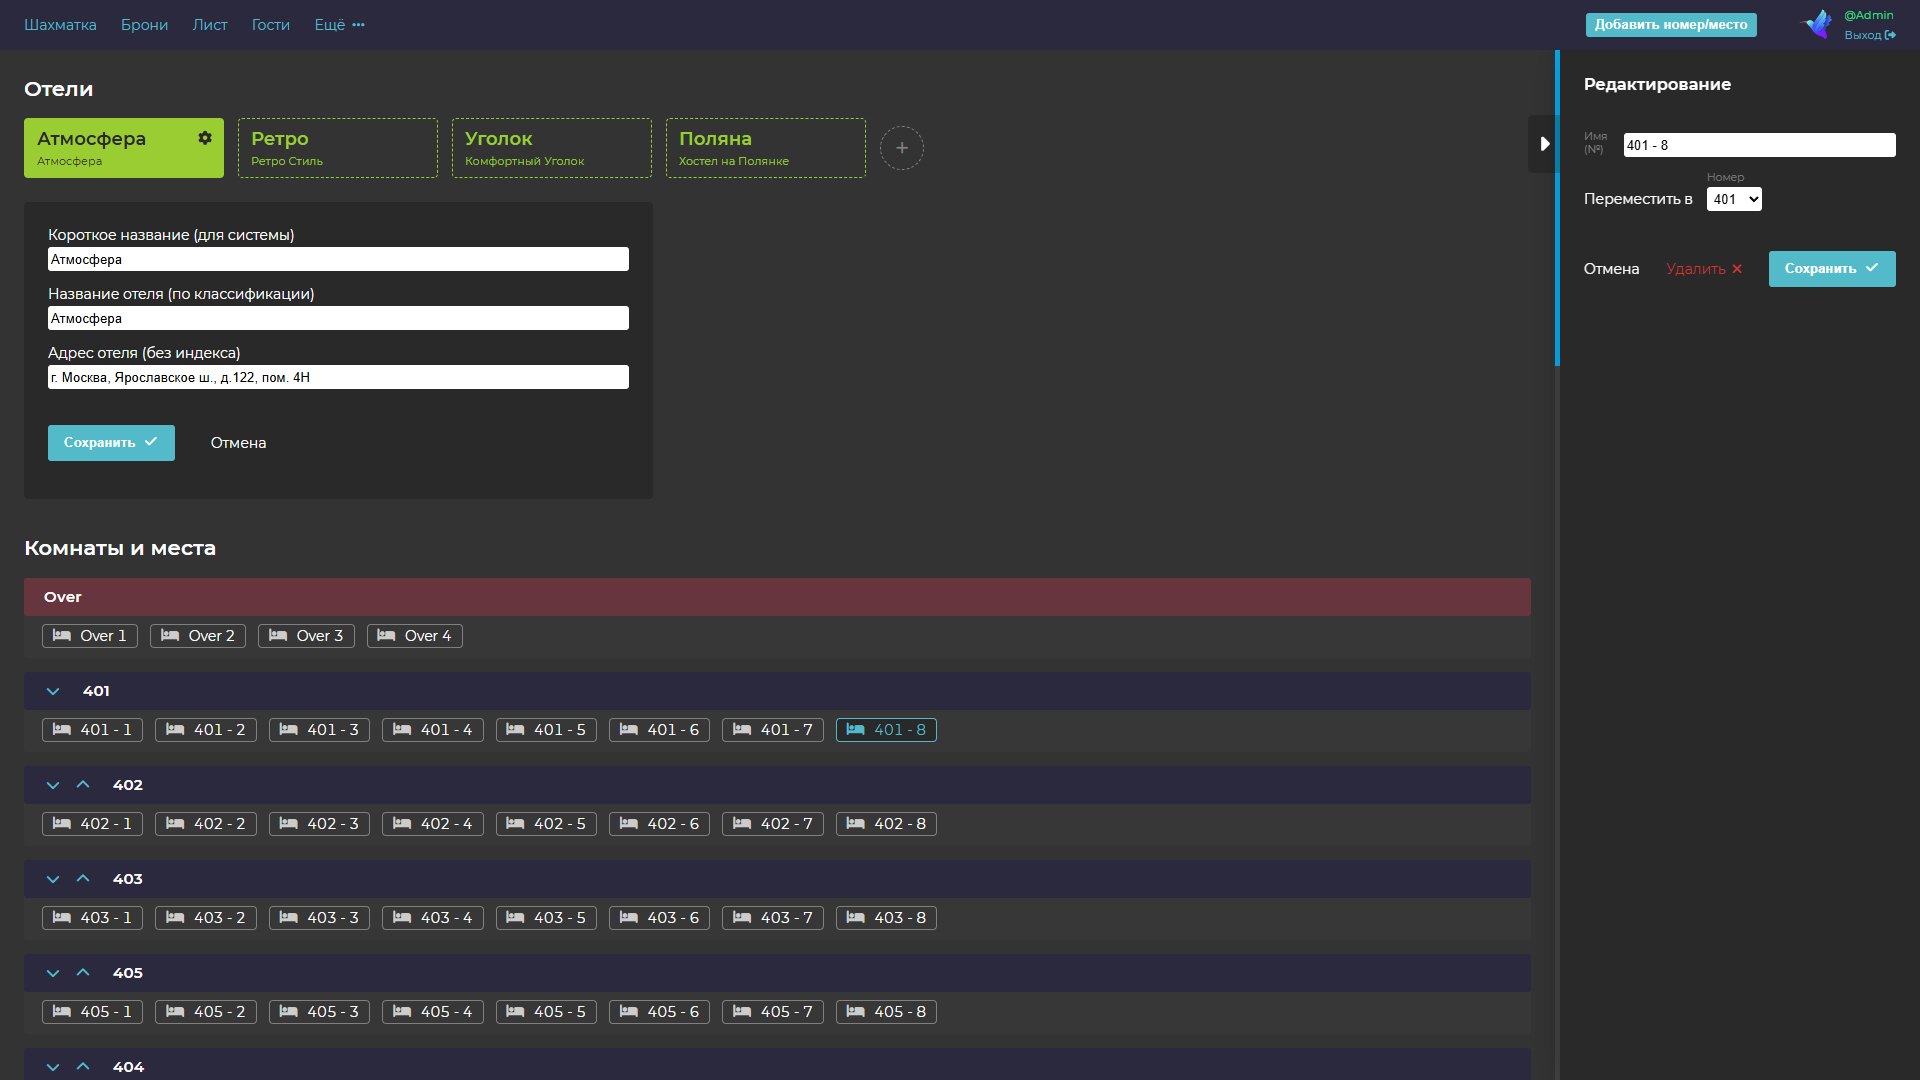Focus the short name input field

click(338, 259)
